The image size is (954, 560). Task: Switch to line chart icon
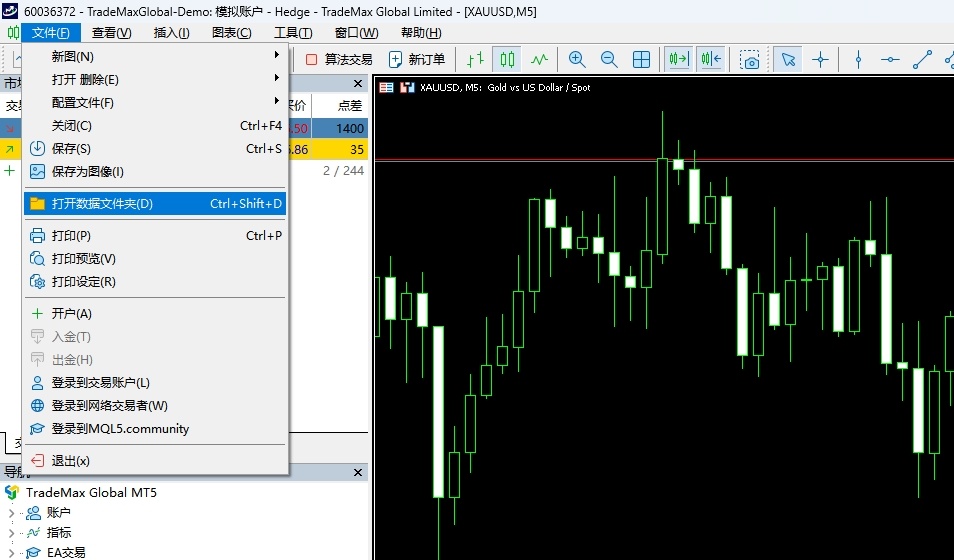point(539,59)
